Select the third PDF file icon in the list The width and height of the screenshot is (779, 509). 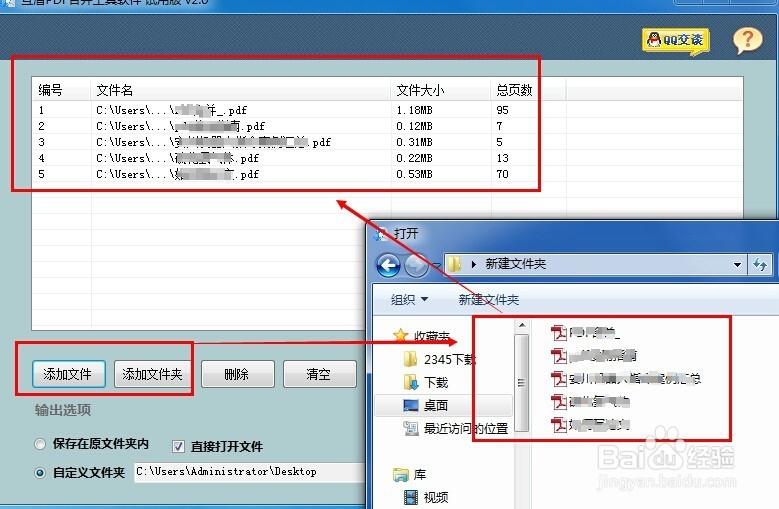tap(559, 378)
